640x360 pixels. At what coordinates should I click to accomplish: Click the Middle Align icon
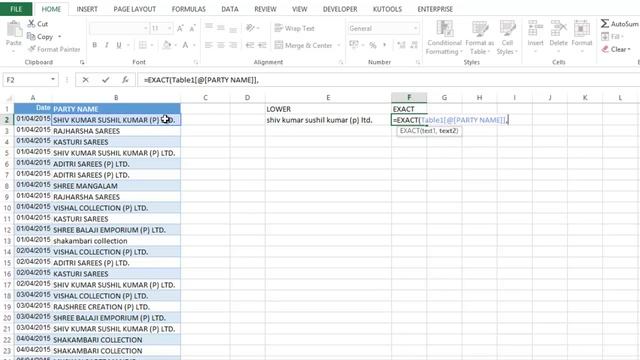coord(221,28)
